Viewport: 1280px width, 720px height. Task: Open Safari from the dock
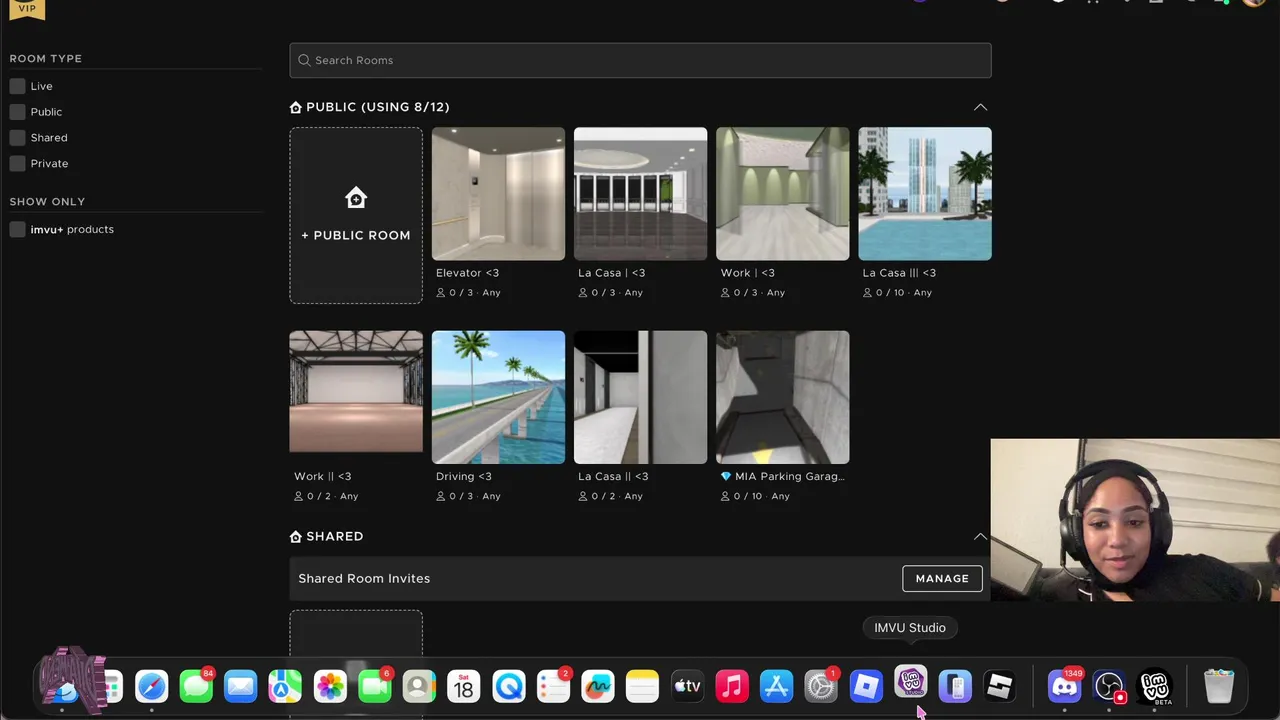point(152,686)
